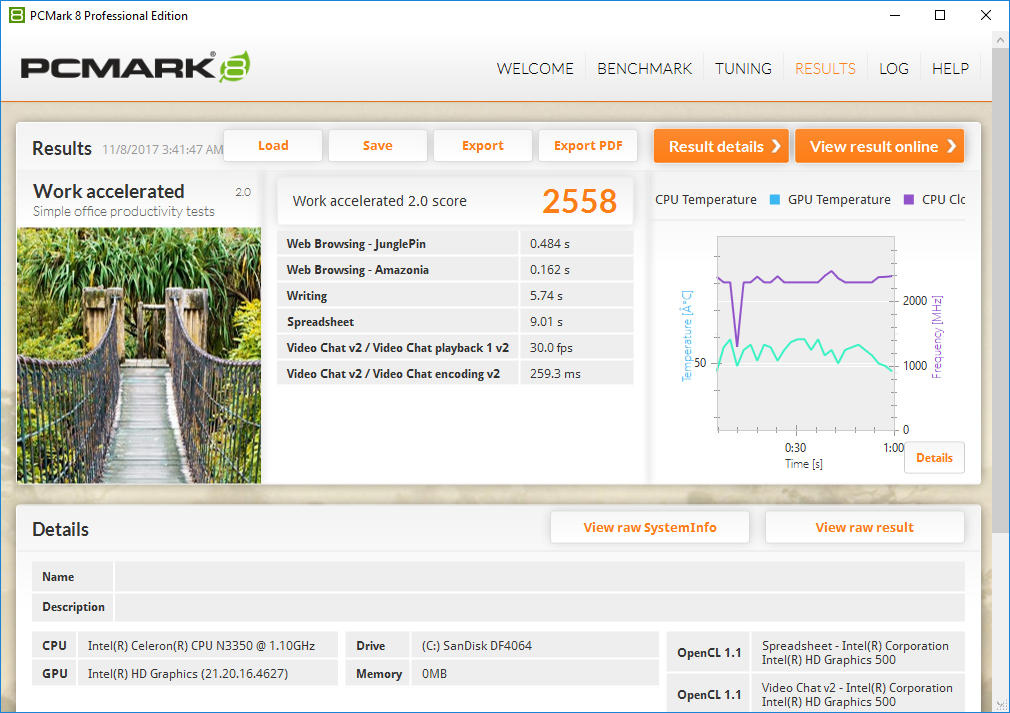Click the PCMark 8 logo

135,66
